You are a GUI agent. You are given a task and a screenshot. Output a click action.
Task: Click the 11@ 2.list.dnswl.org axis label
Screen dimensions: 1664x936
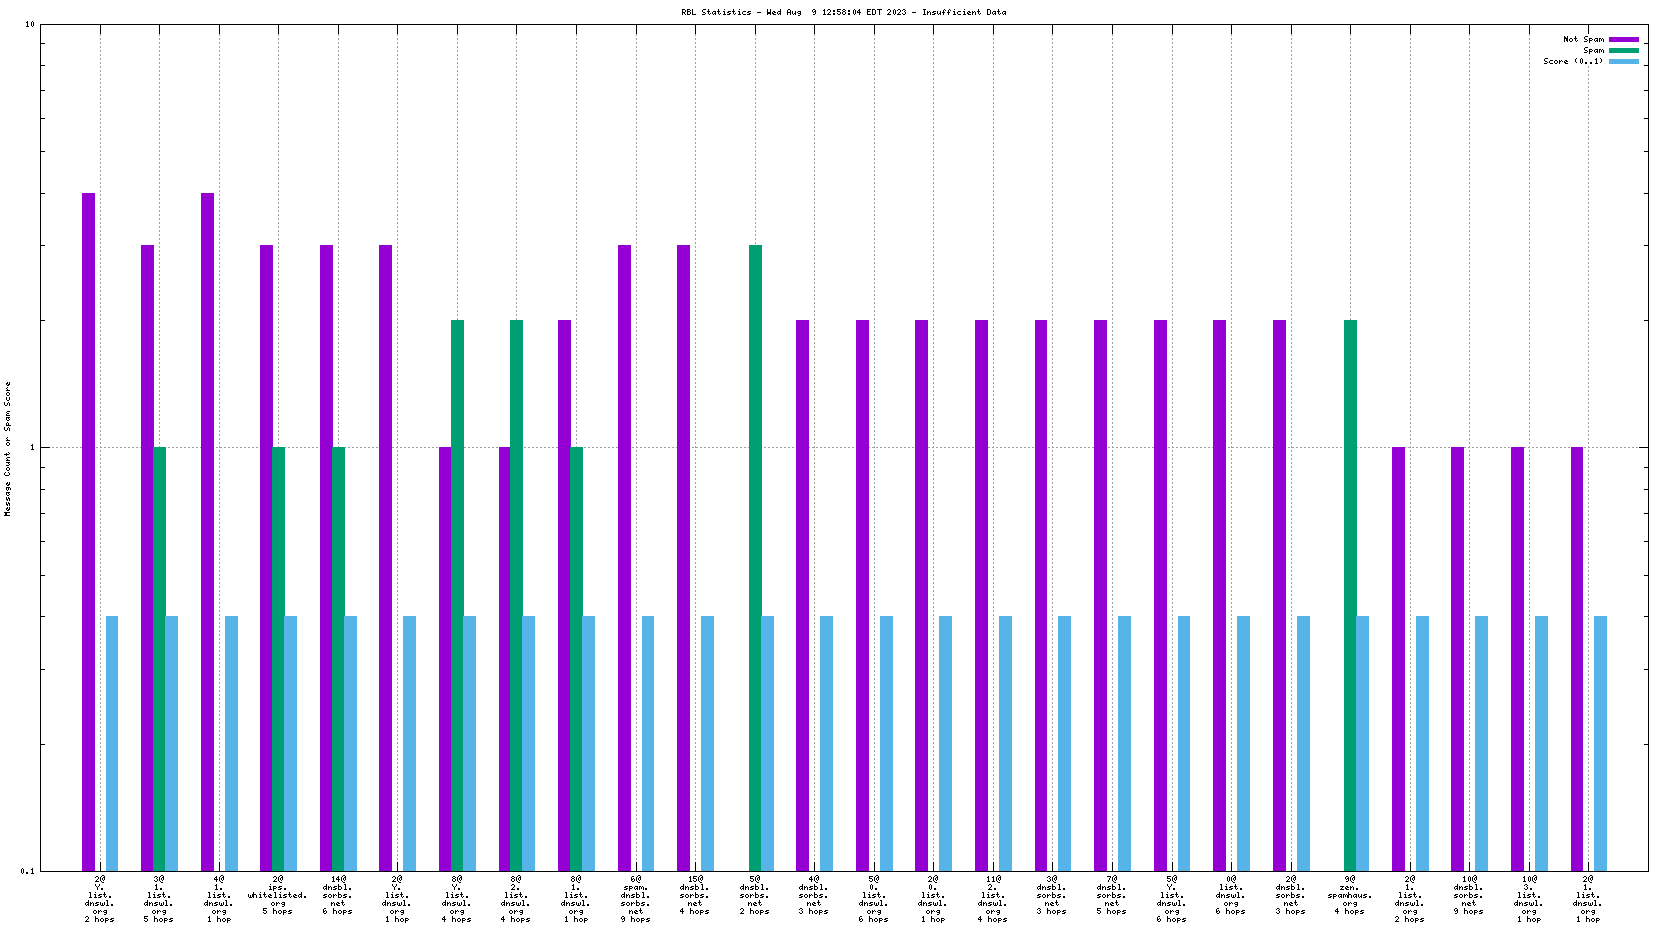[993, 899]
